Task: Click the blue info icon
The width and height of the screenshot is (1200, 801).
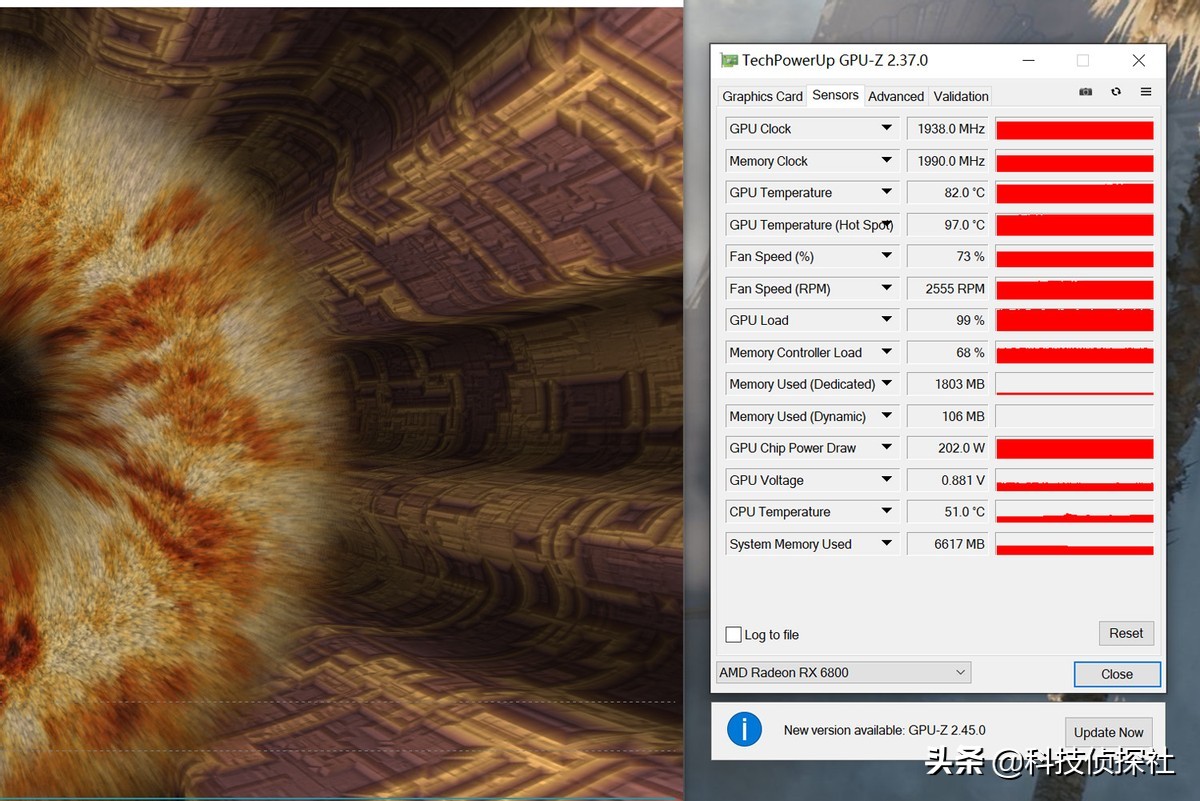Action: [x=744, y=729]
